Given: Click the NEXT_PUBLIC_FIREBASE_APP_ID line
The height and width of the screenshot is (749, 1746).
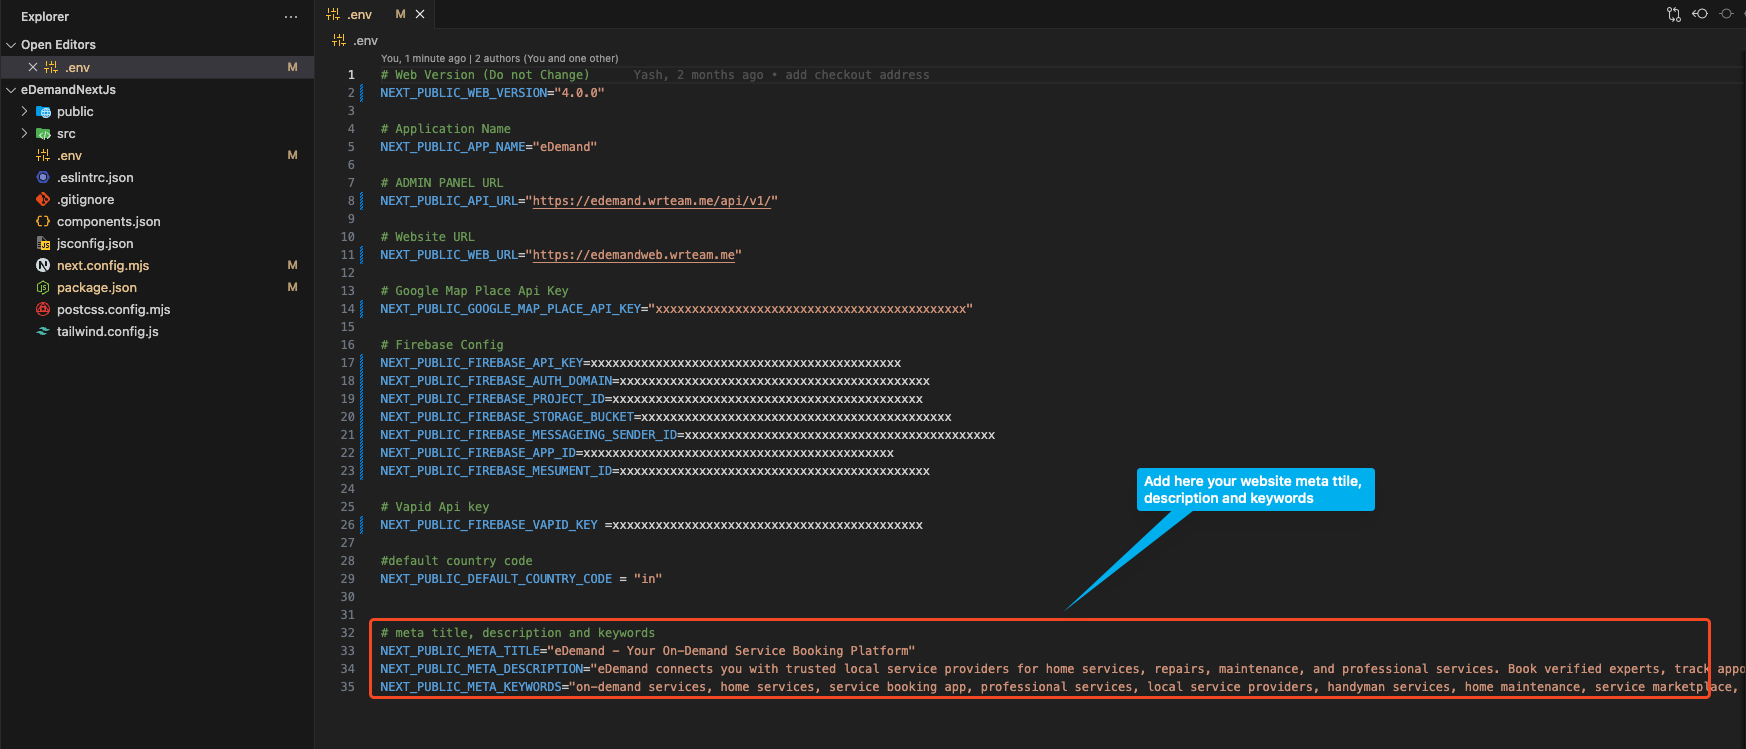Looking at the screenshot, I should [x=637, y=453].
